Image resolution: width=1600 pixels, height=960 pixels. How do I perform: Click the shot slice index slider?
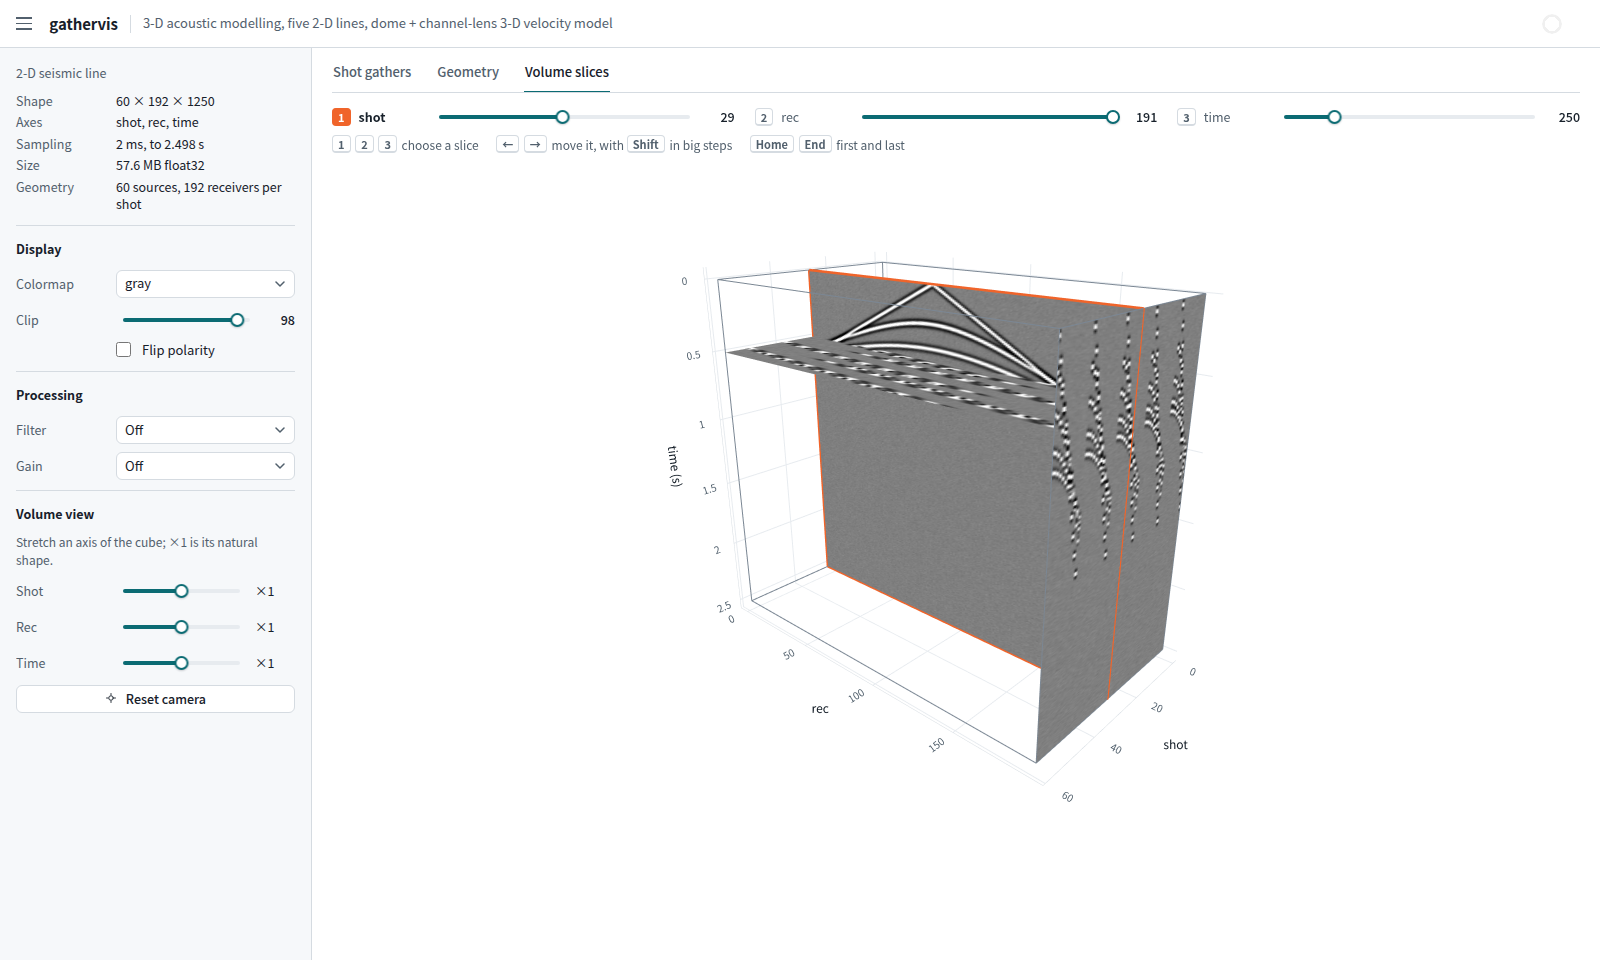click(564, 117)
